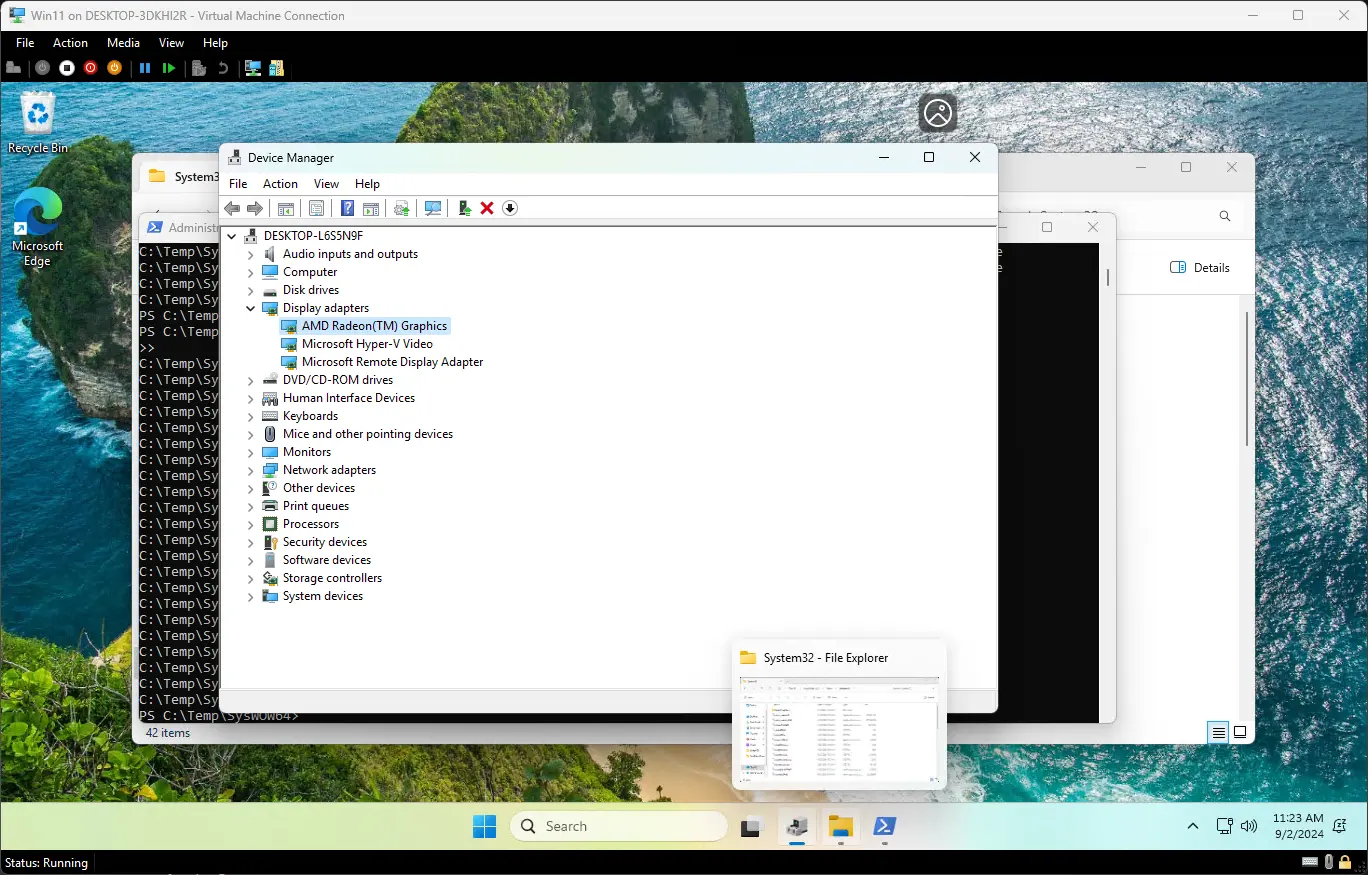Open Help menu in Device Manager
The width and height of the screenshot is (1368, 875).
tap(367, 184)
